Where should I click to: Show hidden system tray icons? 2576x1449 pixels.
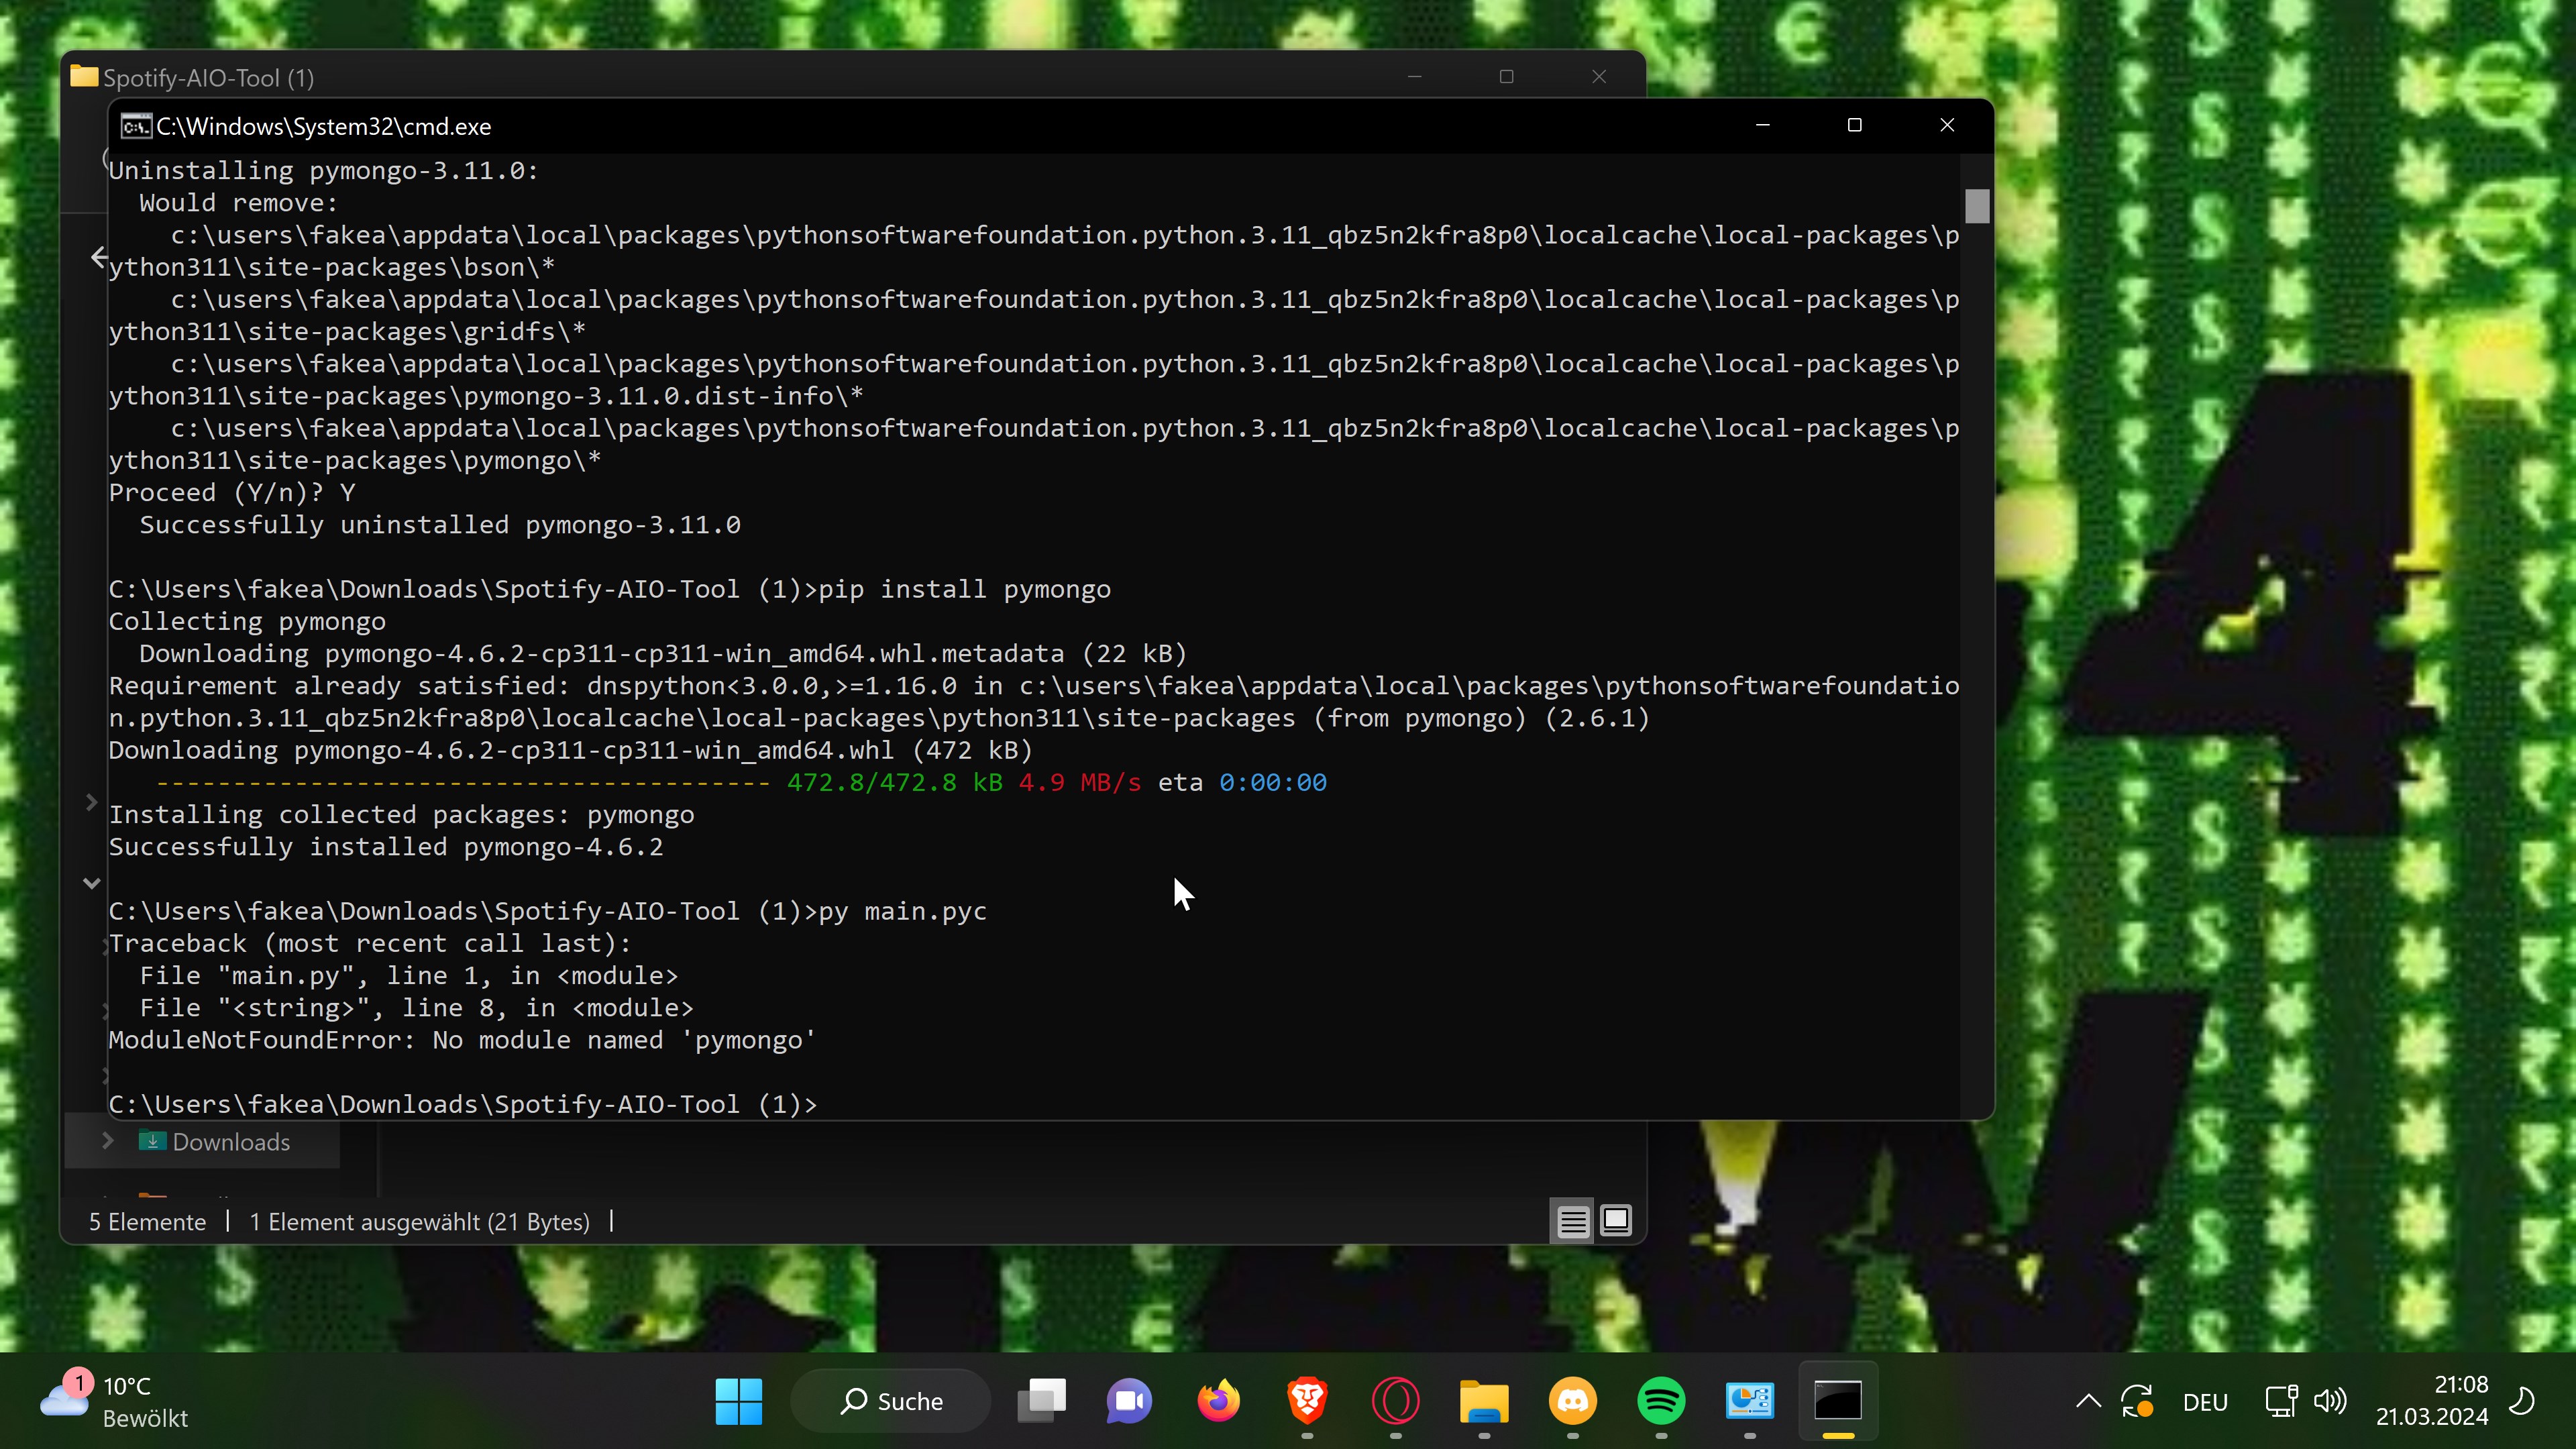(x=2088, y=1401)
